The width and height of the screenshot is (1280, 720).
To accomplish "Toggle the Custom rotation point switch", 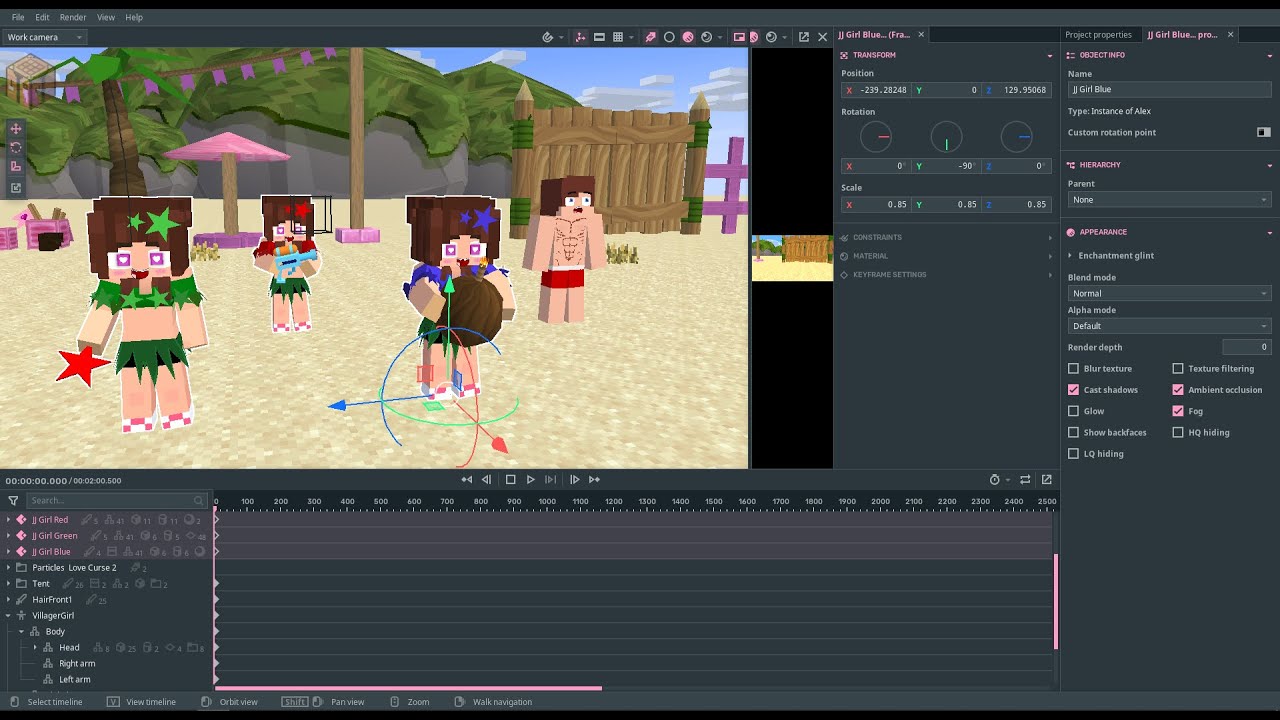I will (1264, 132).
